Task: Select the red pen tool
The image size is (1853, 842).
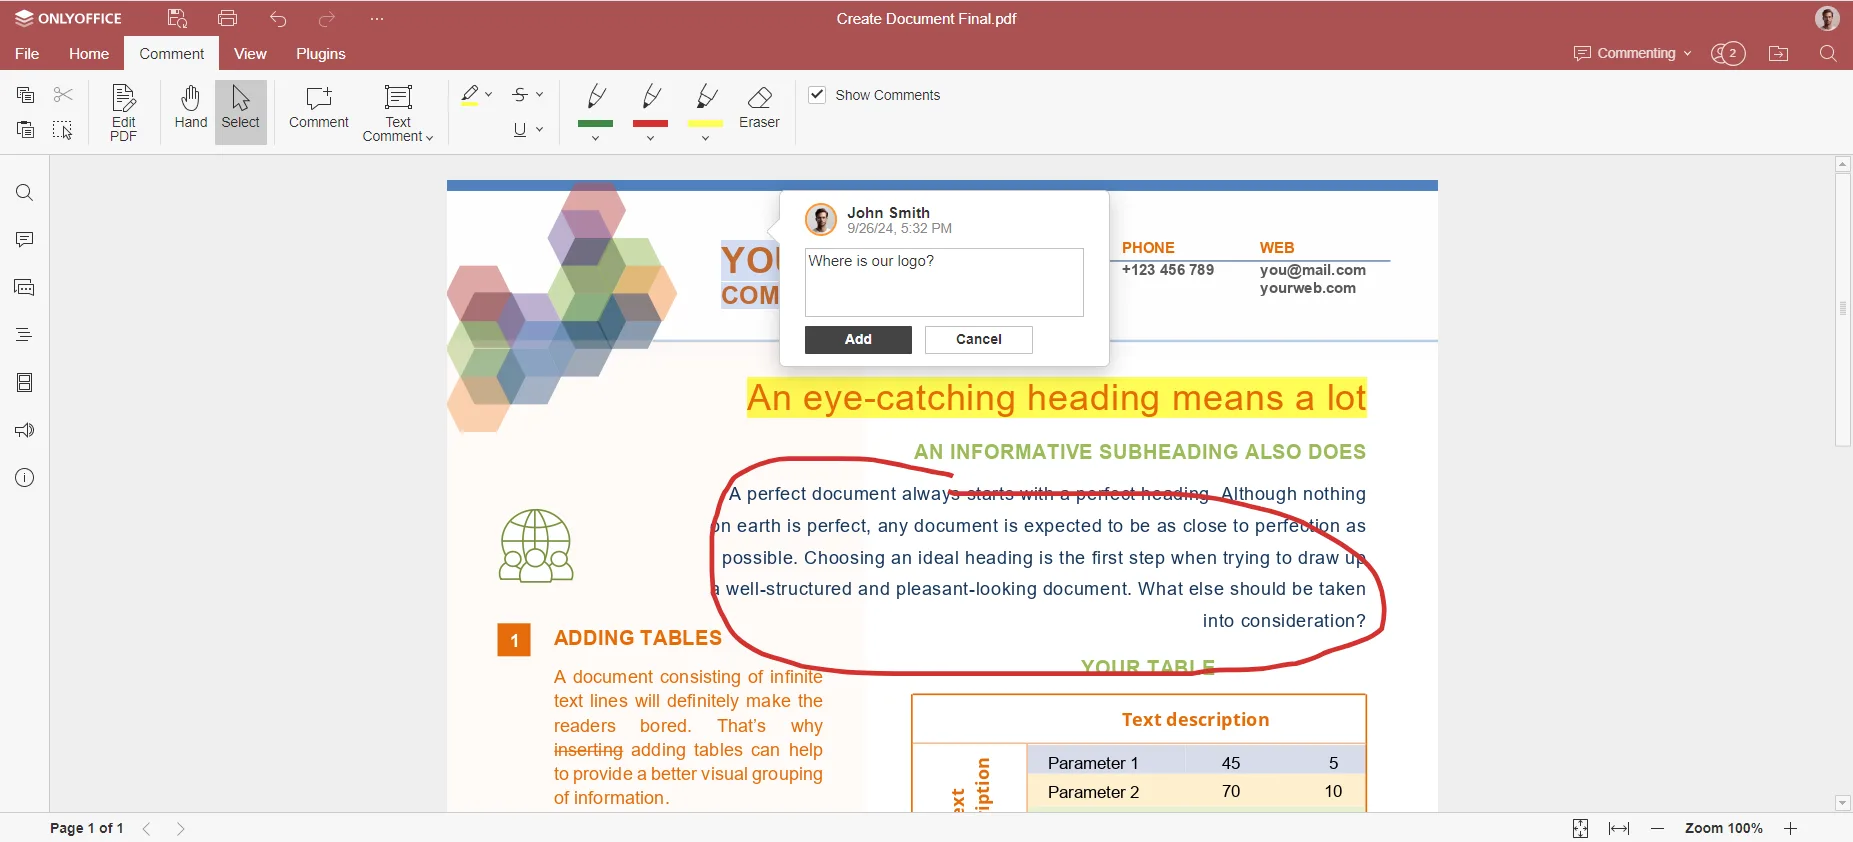Action: (x=651, y=104)
